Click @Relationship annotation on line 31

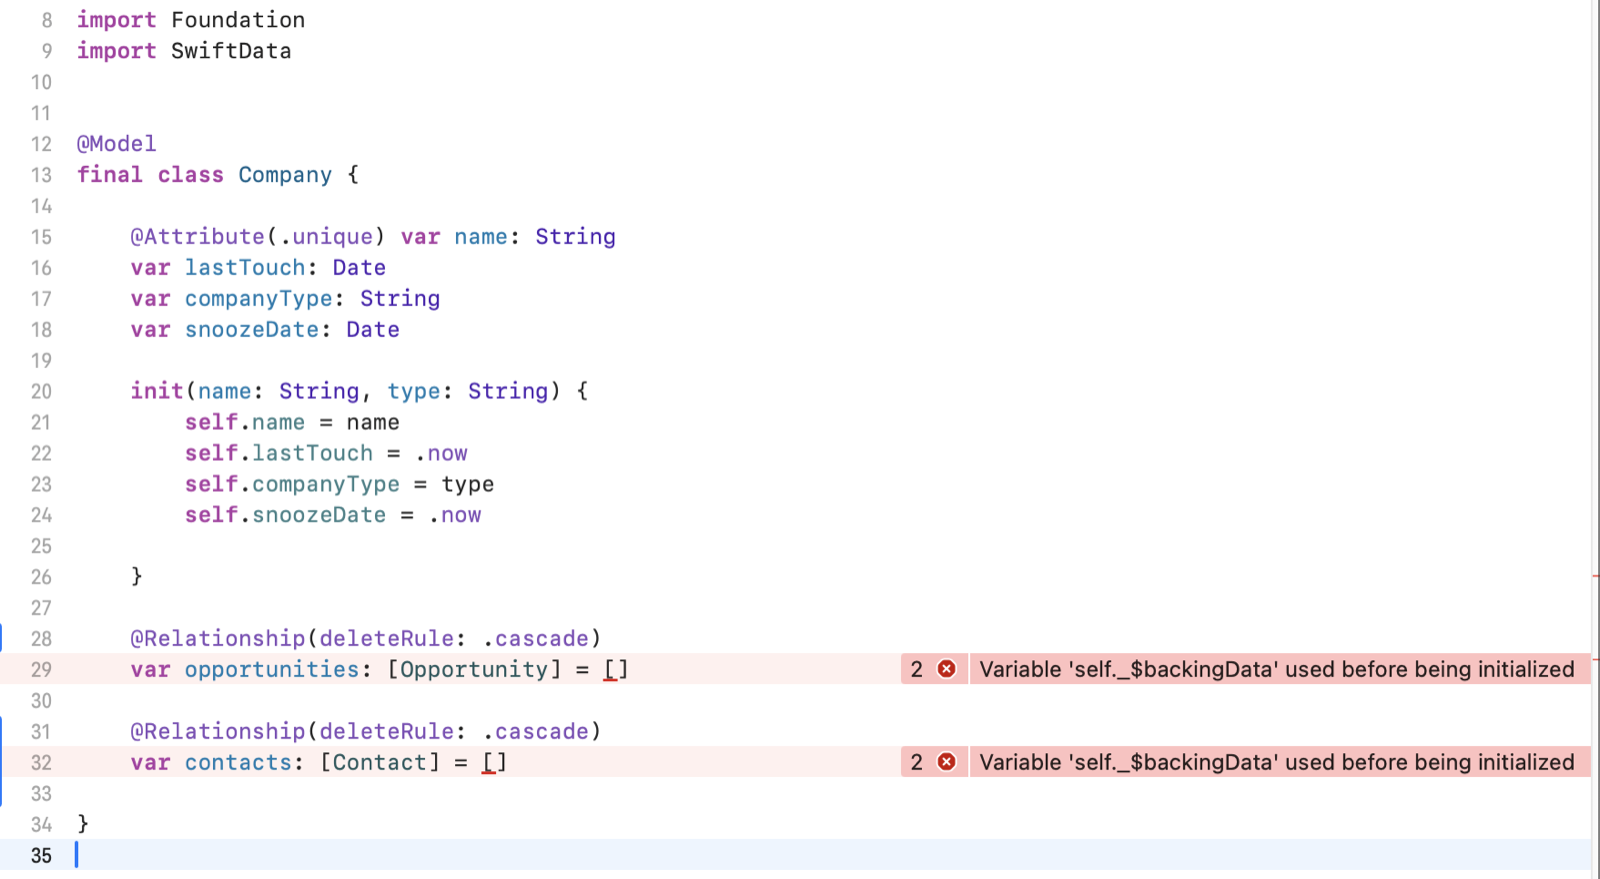point(366,731)
